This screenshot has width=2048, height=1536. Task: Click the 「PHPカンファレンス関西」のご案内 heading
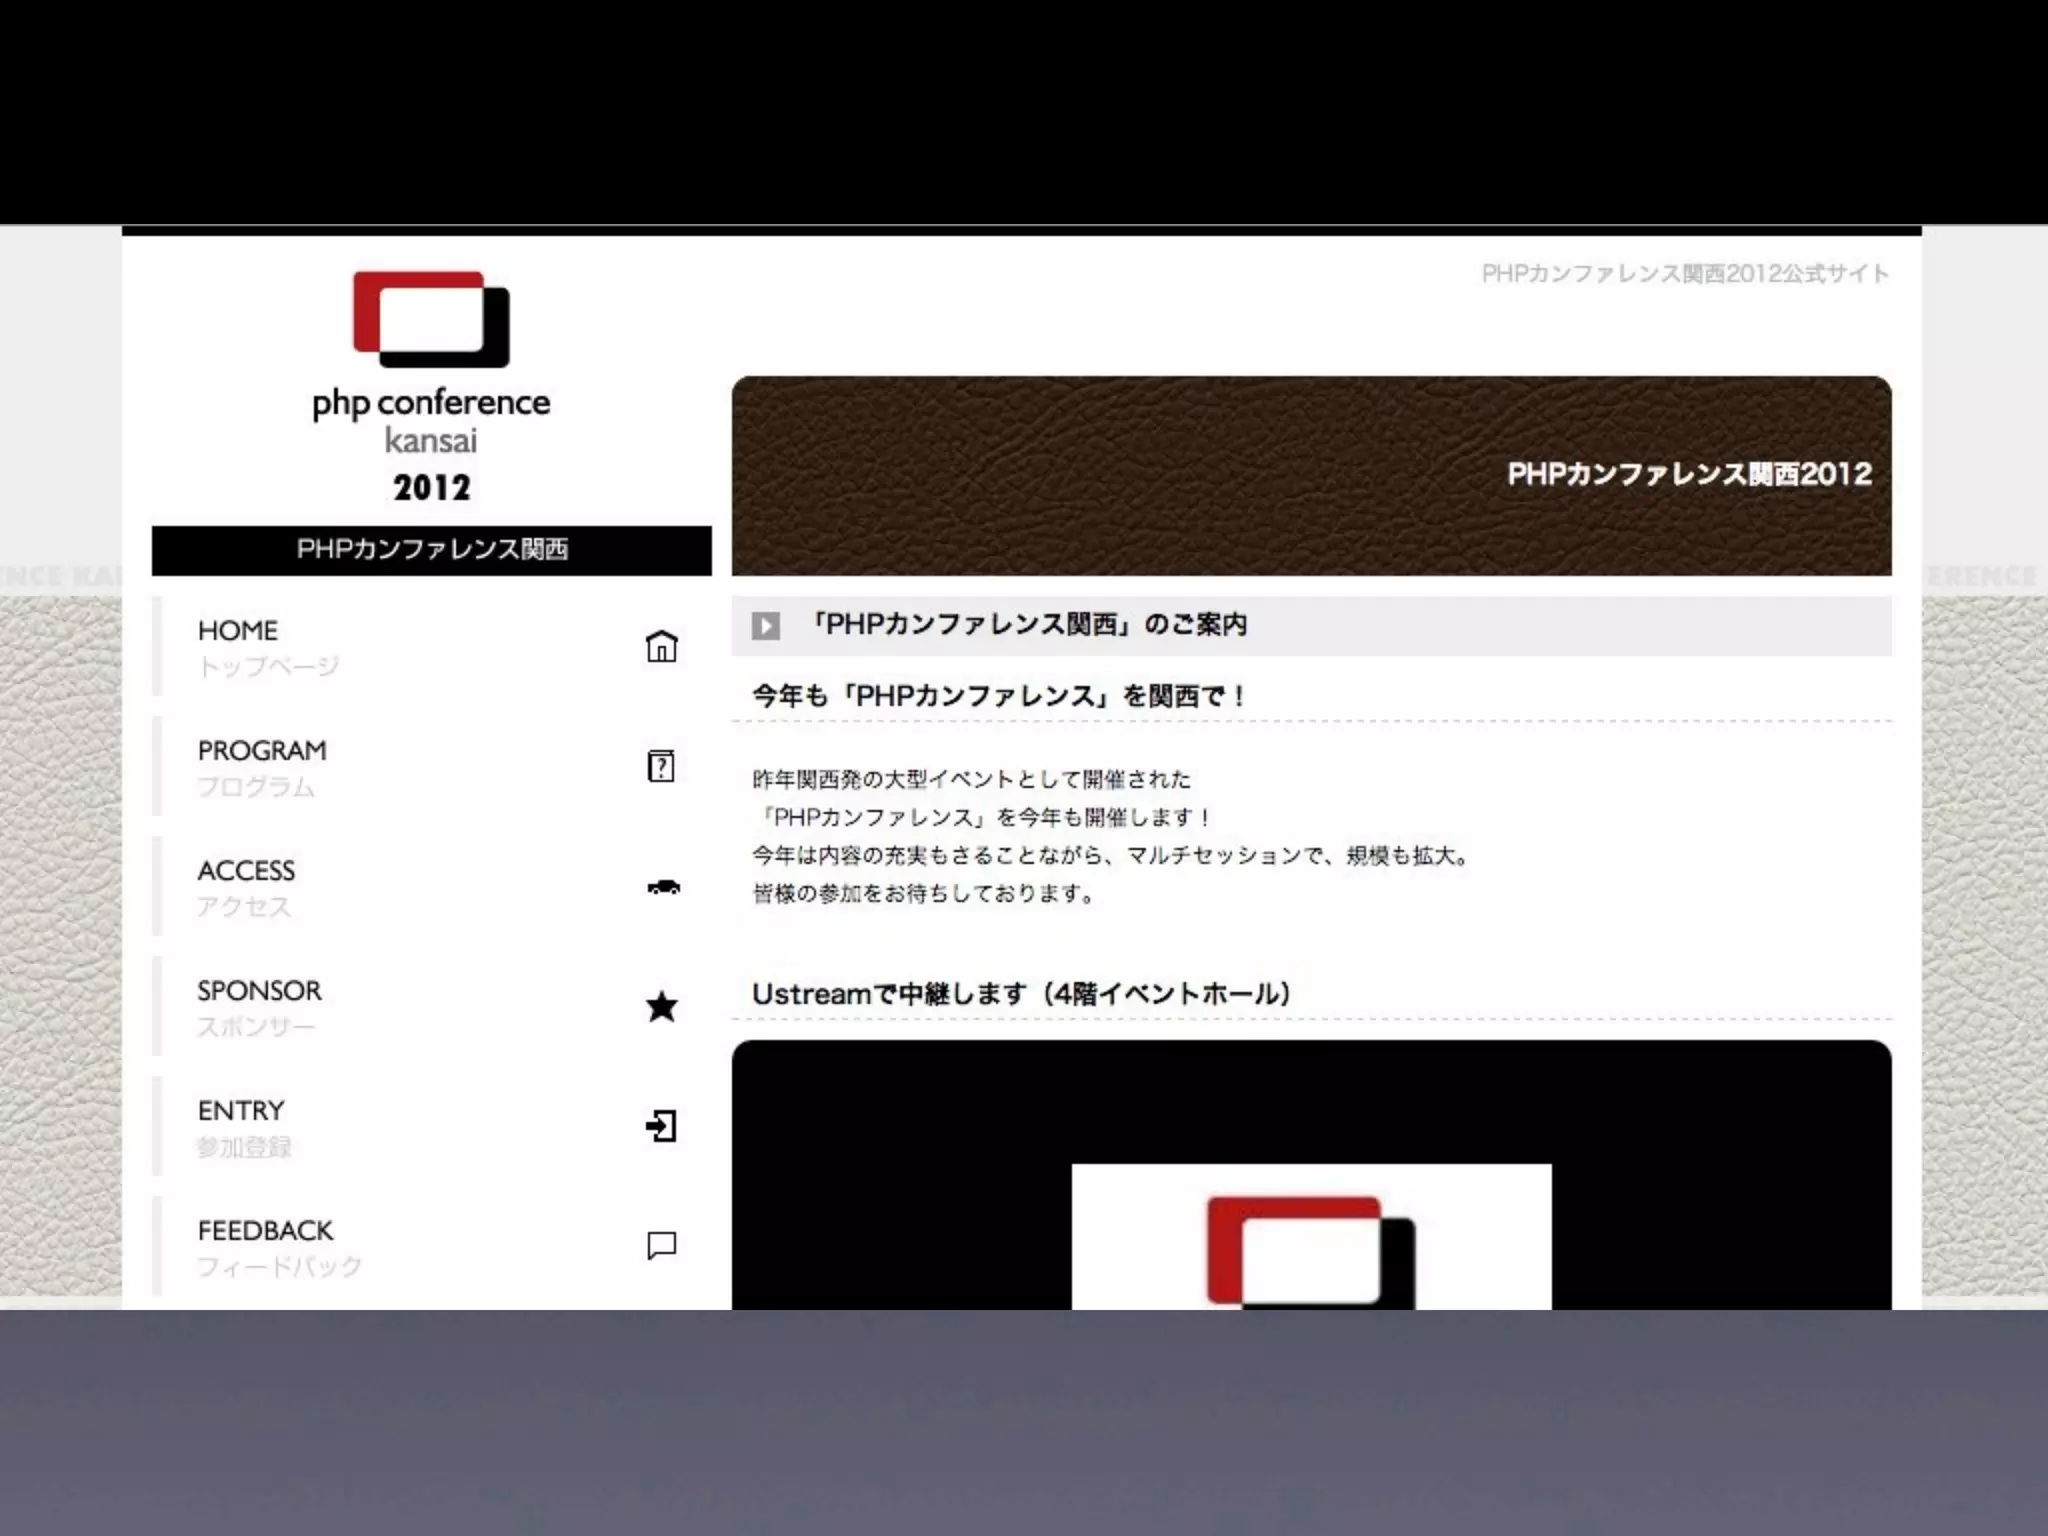click(1027, 625)
